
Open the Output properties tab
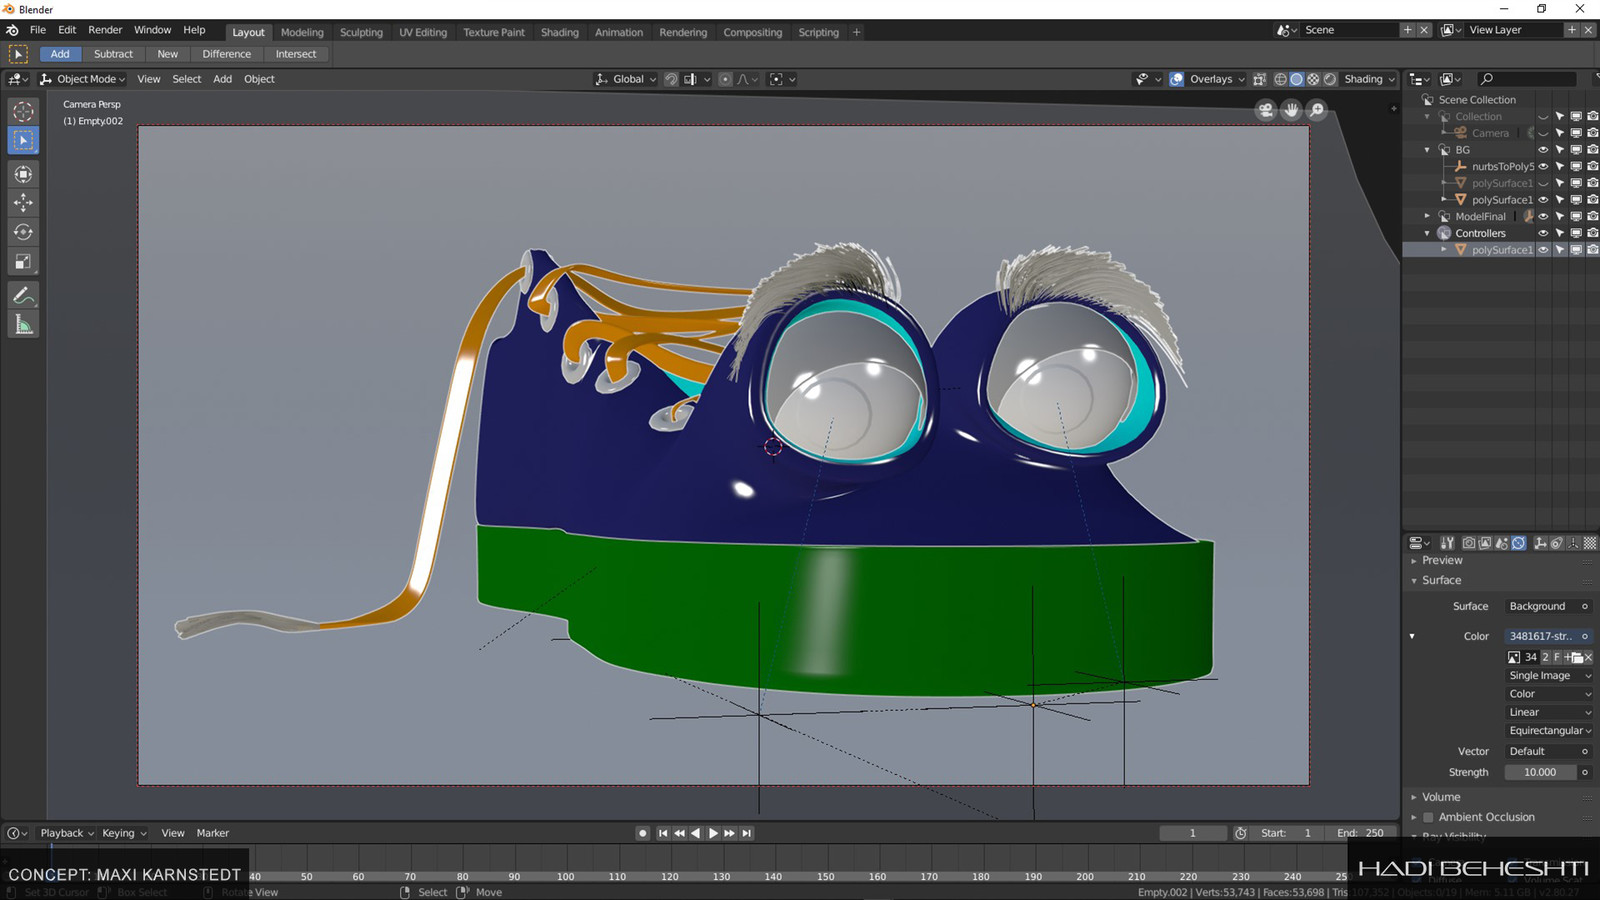point(1485,543)
